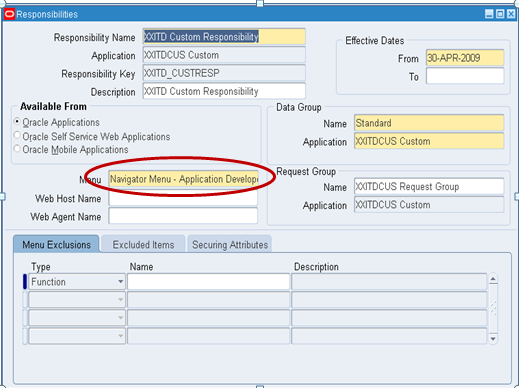Click the Data Group Name field Standard
This screenshot has width=519, height=388.
tap(429, 123)
